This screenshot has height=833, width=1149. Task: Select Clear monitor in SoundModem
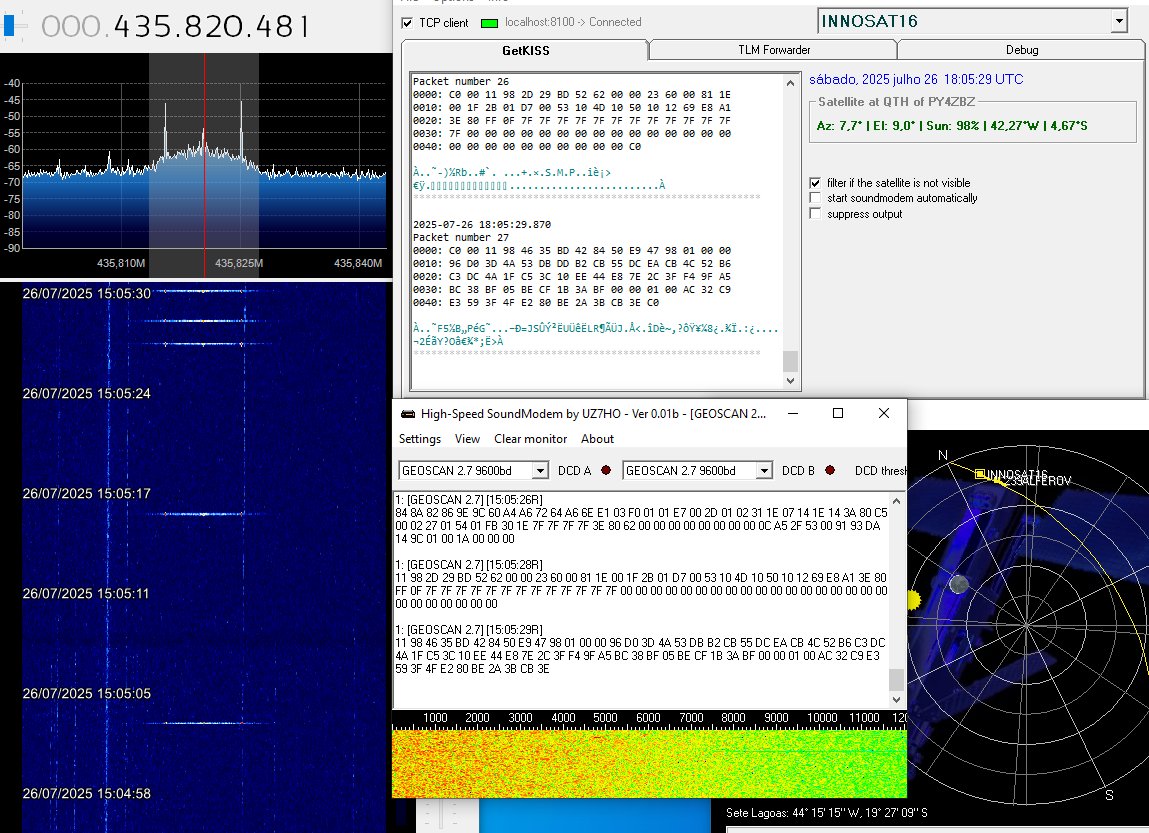[531, 439]
